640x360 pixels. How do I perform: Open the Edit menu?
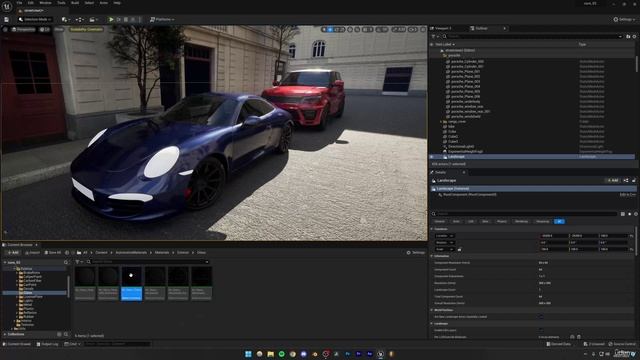pyautogui.click(x=31, y=3)
